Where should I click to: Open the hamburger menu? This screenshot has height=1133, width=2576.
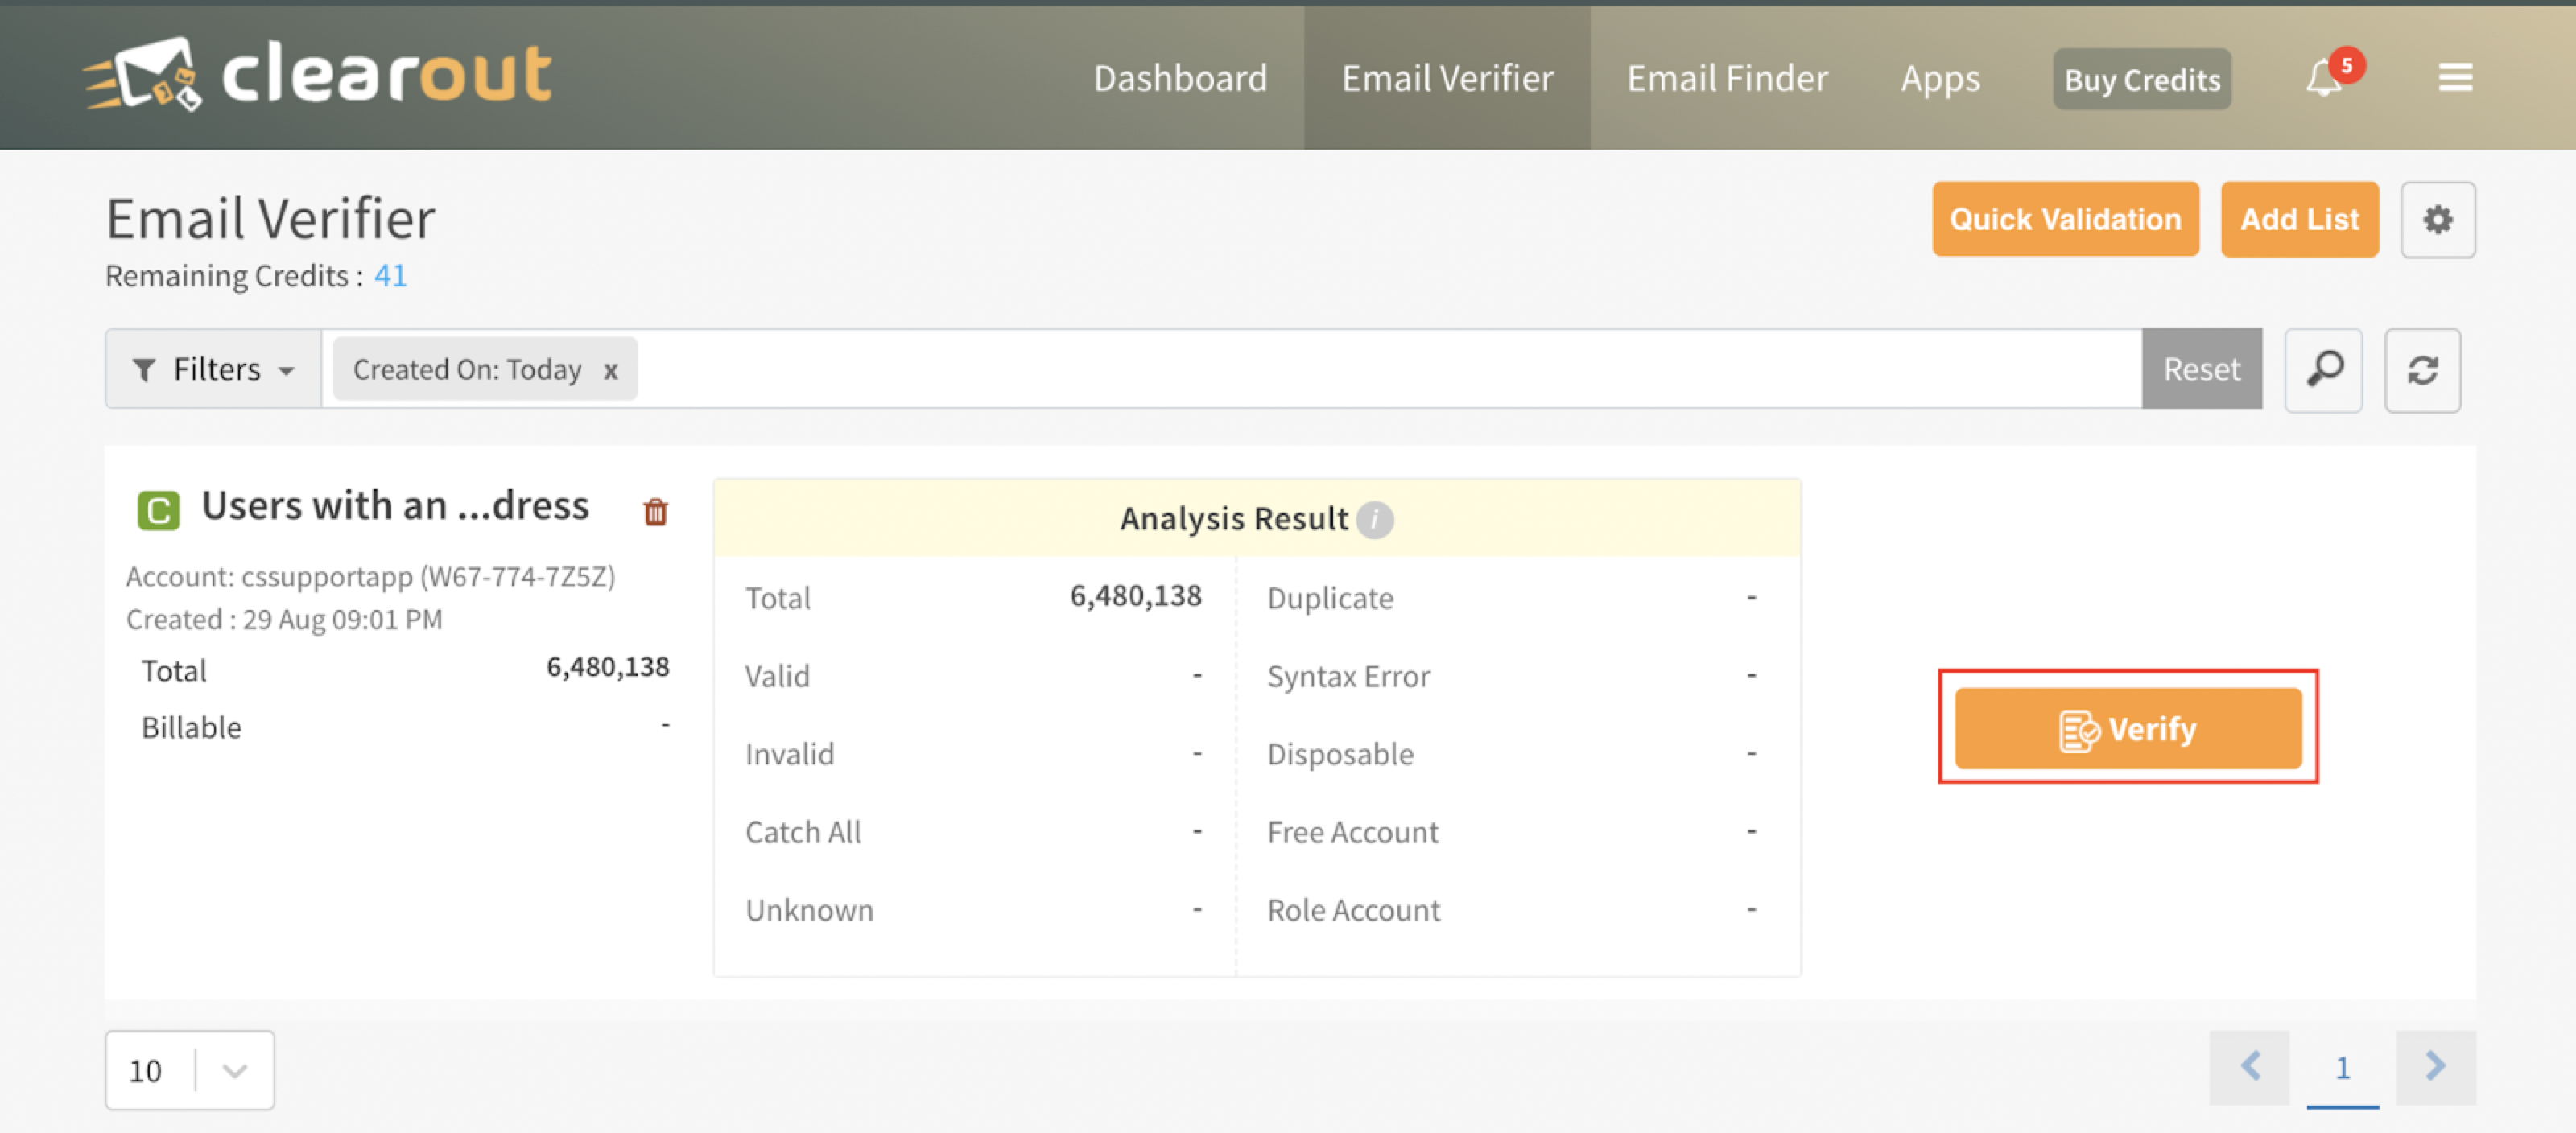[2455, 78]
